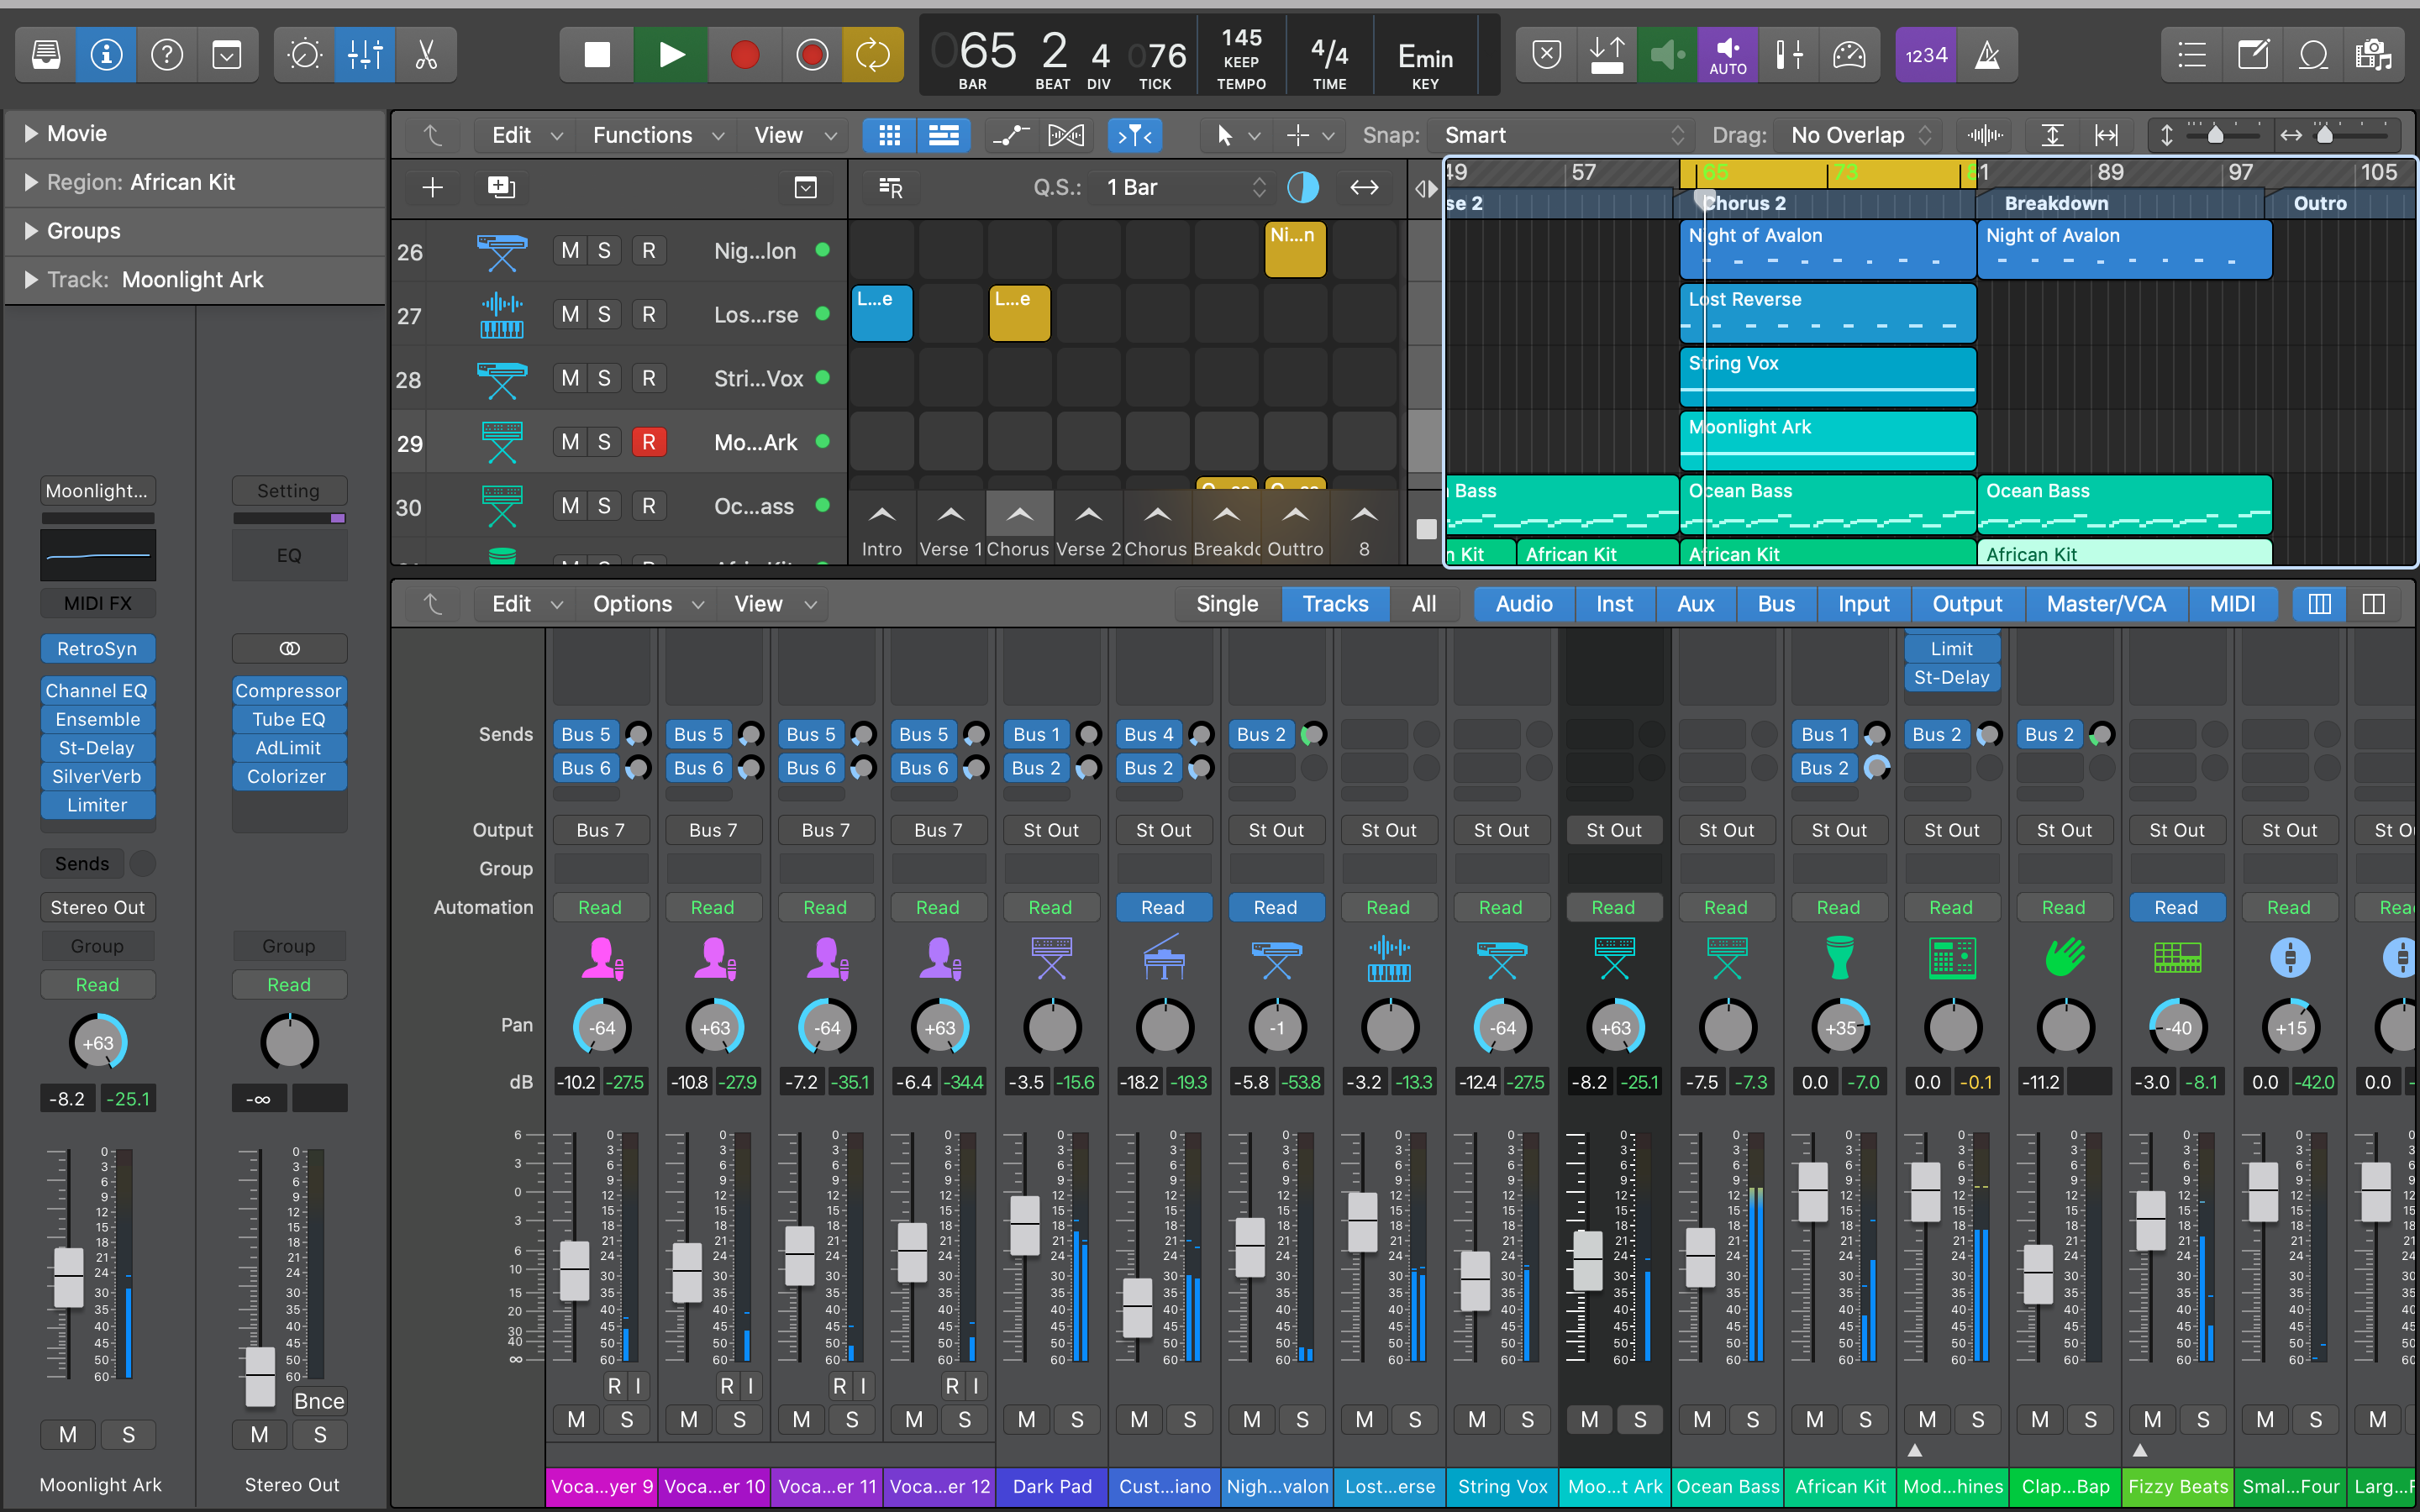Click the String Vox pan knob
Screen dimensions: 2420x1512
click(1502, 1027)
